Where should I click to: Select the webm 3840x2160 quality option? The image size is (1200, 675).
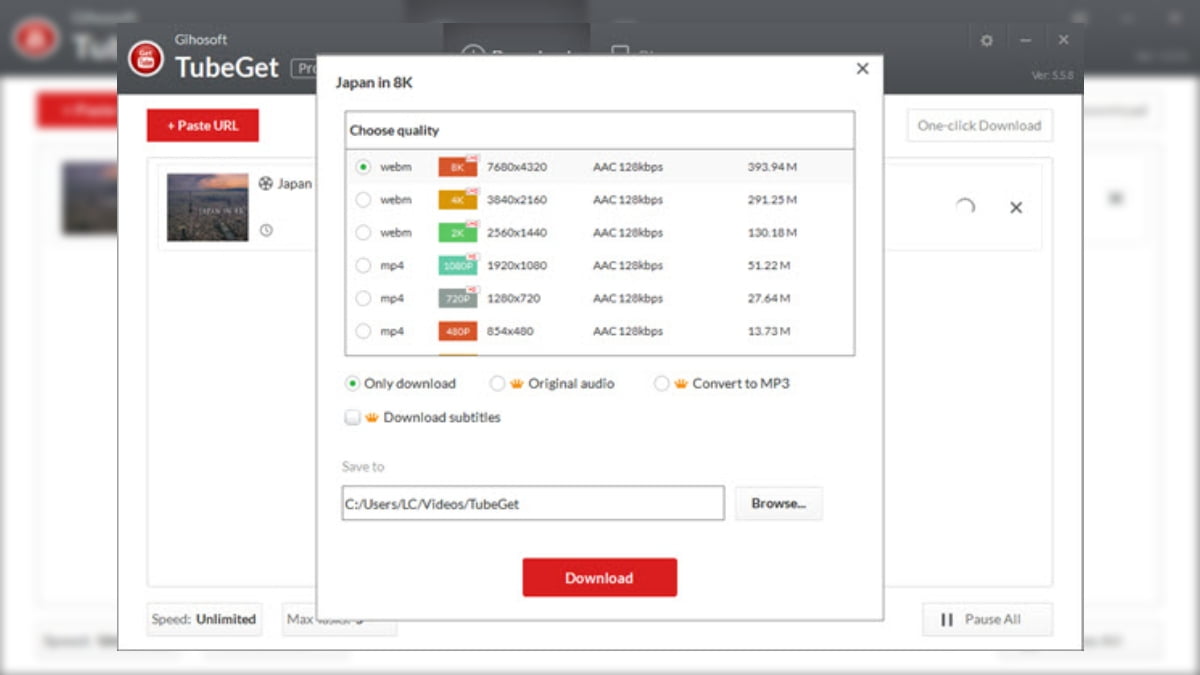click(x=363, y=200)
